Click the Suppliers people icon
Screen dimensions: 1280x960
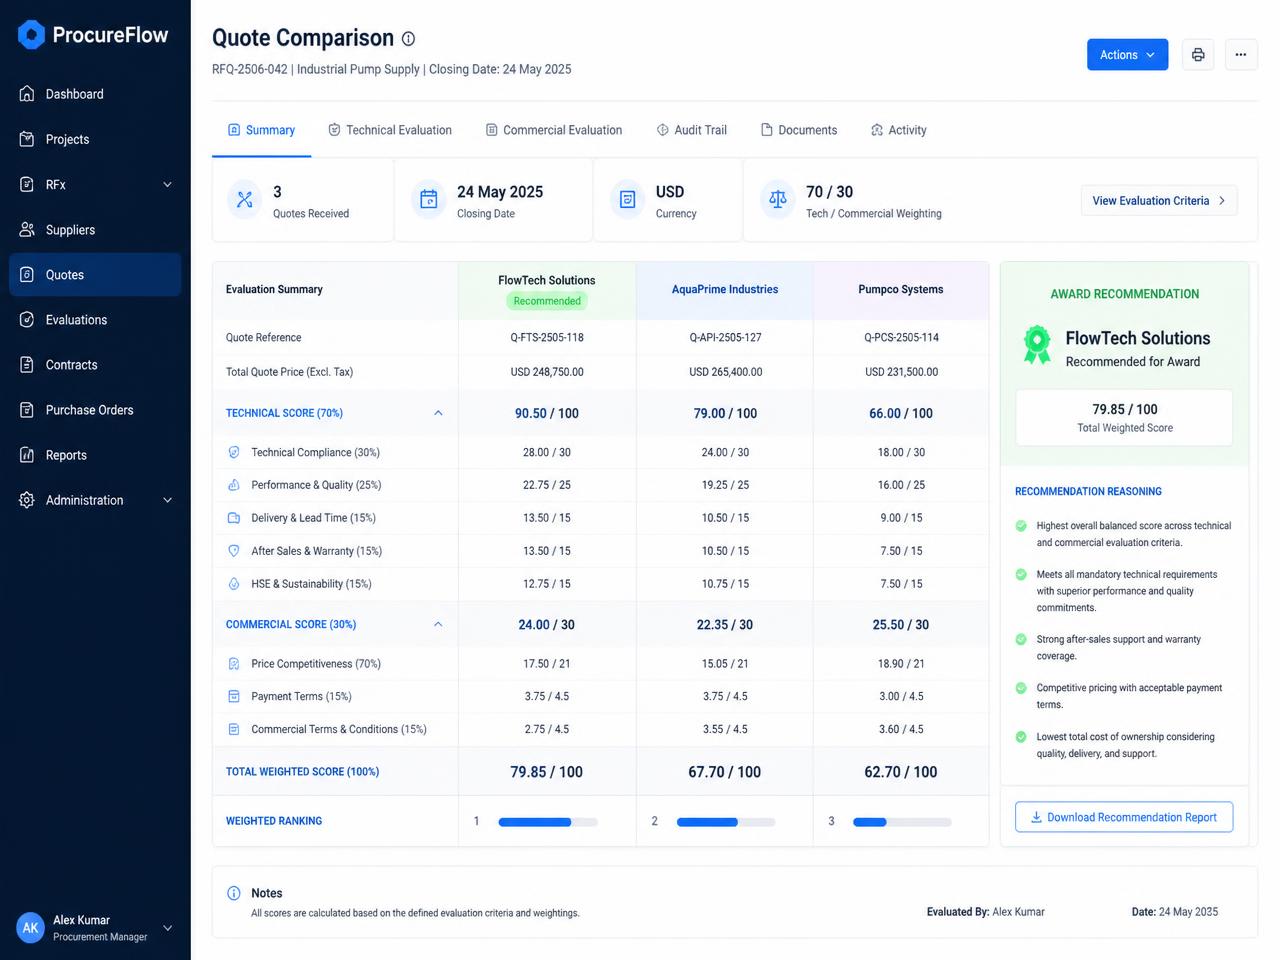point(27,229)
